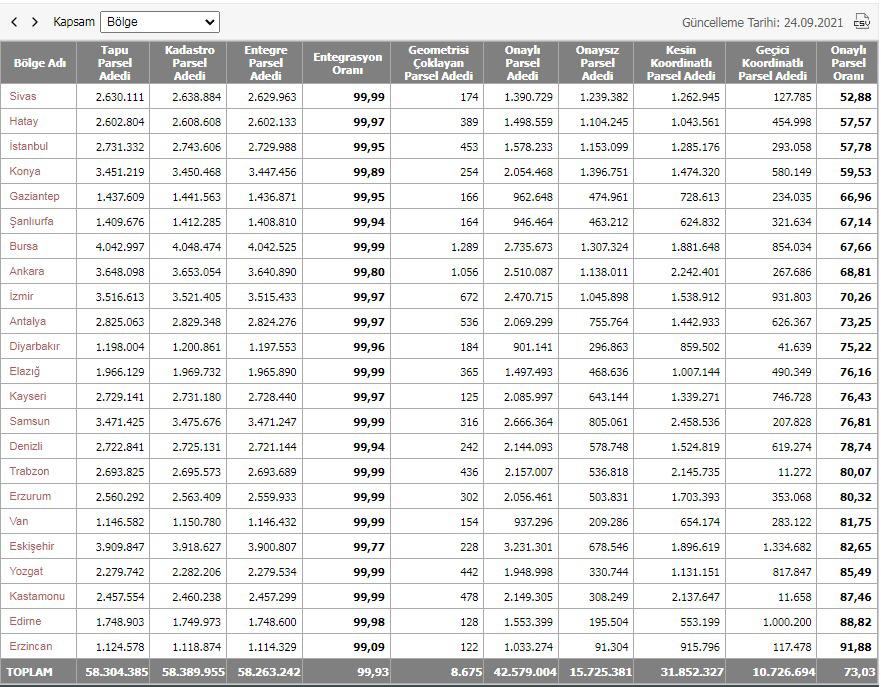This screenshot has width=881, height=687.
Task: Open the Hatay region link
Action: 24,121
